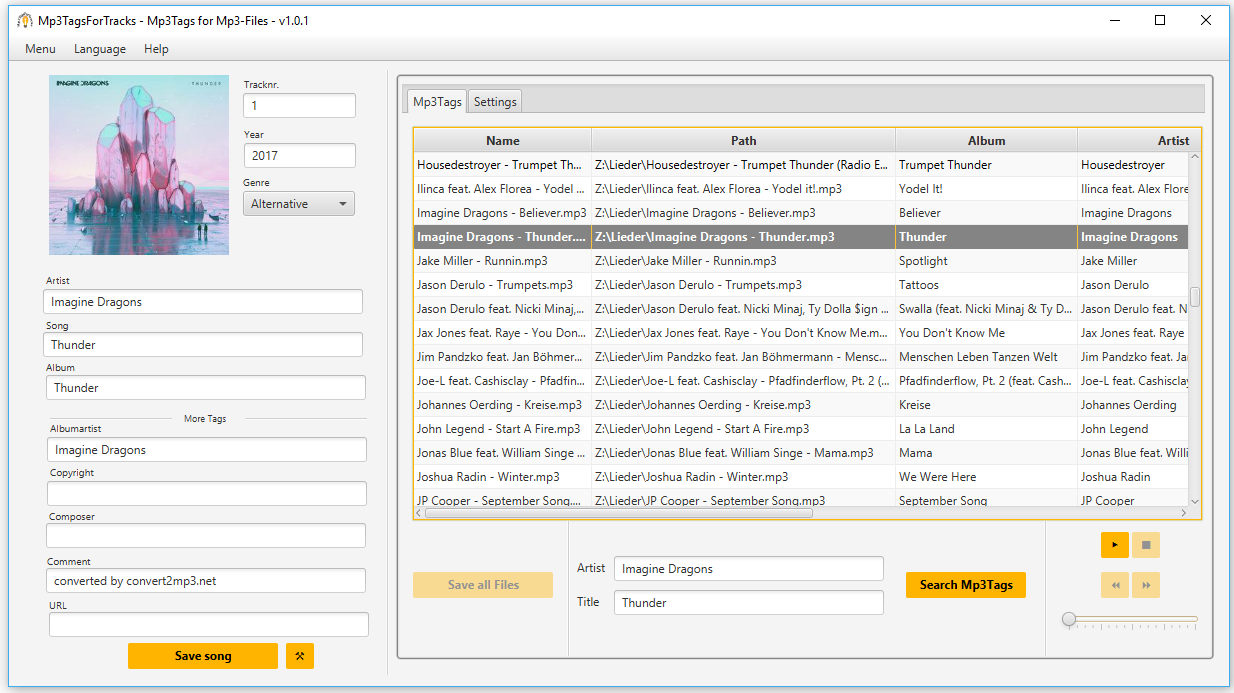Select row Imagine Dragons - Thunder.mp3
Viewport: 1234px width, 693px height.
click(801, 237)
